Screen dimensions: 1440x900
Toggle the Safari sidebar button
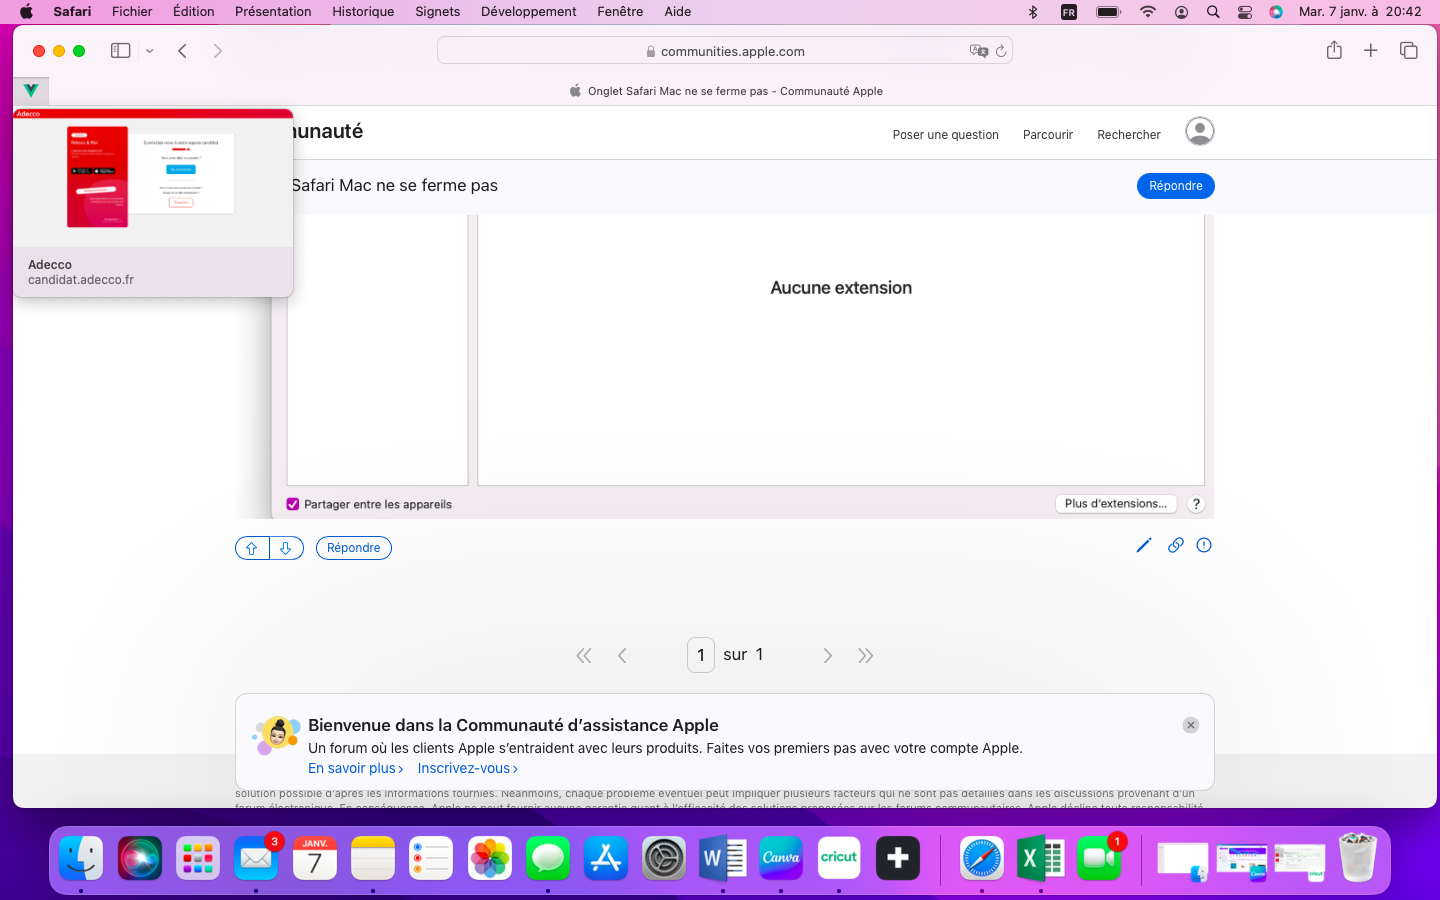[121, 51]
